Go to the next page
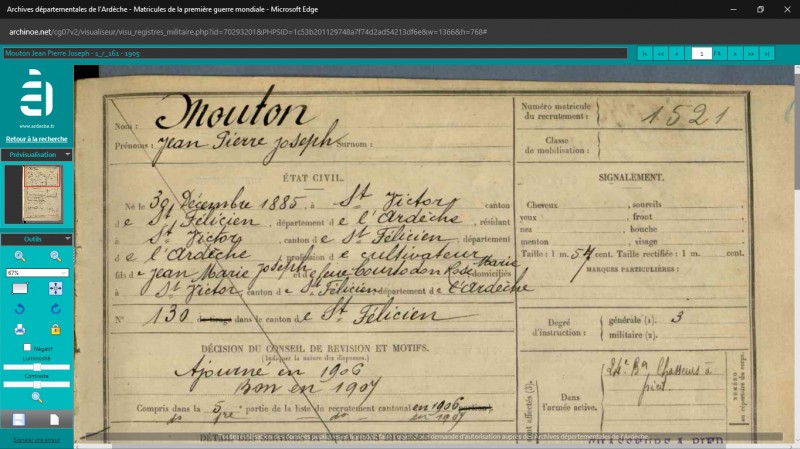Viewport: 800px width, 449px height. coord(735,54)
